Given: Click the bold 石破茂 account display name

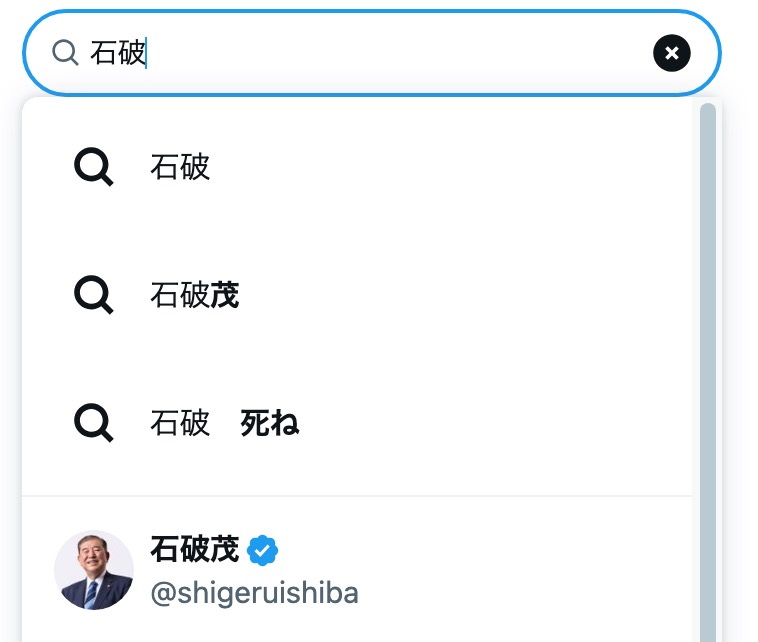Looking at the screenshot, I should pyautogui.click(x=194, y=549).
